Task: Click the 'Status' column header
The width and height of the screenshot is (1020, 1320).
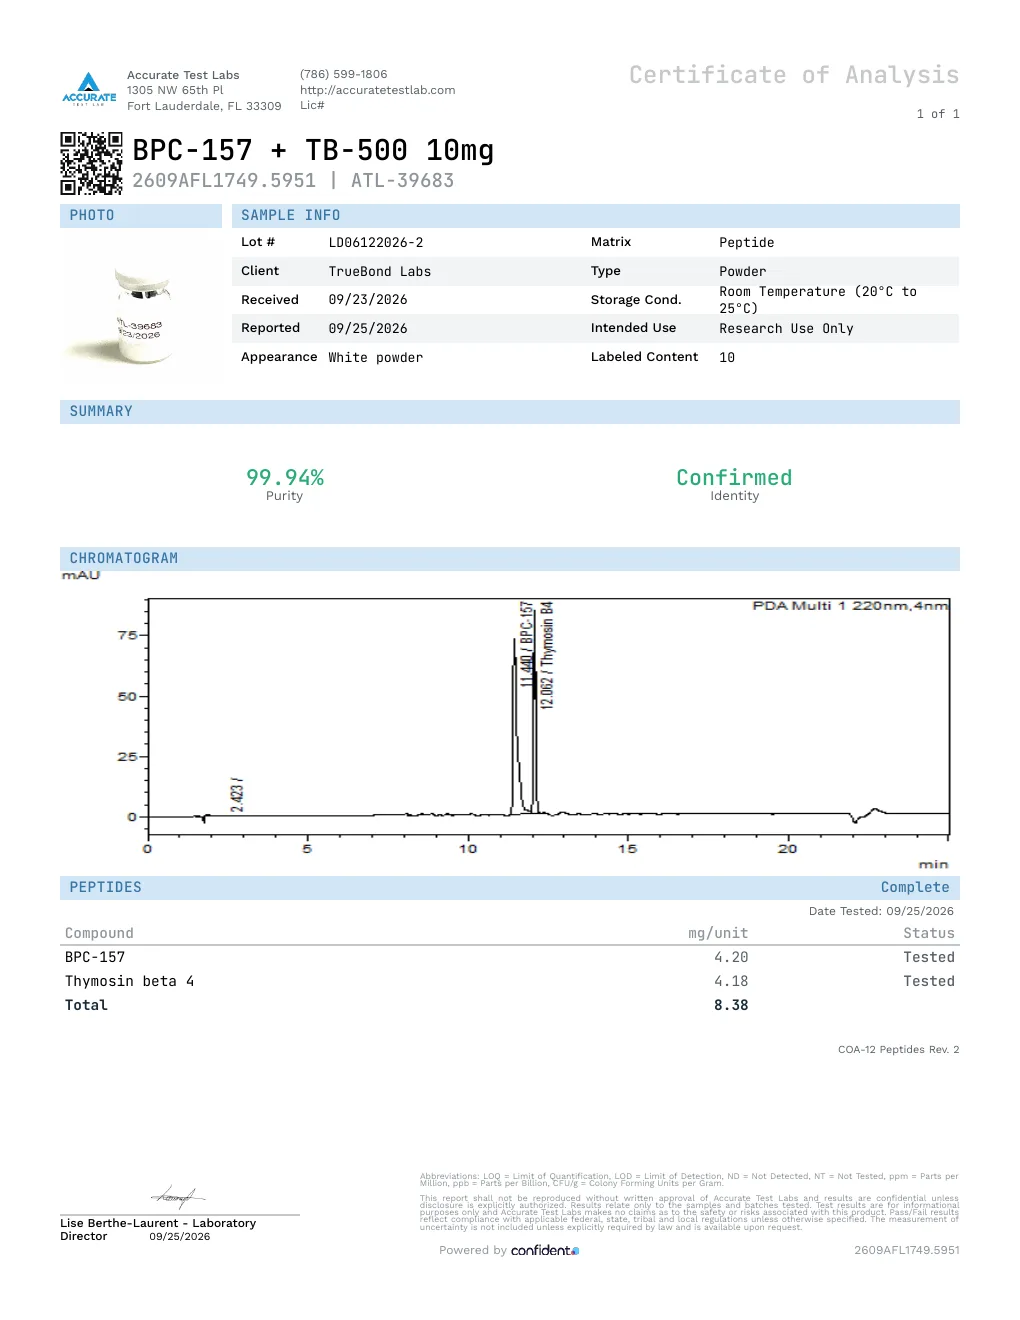Action: click(929, 934)
